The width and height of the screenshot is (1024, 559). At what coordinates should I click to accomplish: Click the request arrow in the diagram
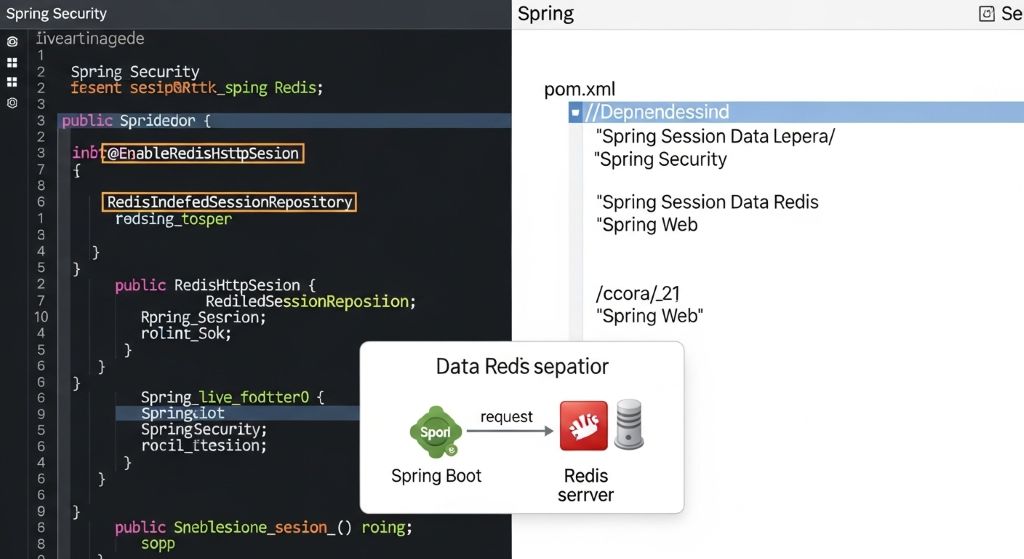tap(510, 431)
